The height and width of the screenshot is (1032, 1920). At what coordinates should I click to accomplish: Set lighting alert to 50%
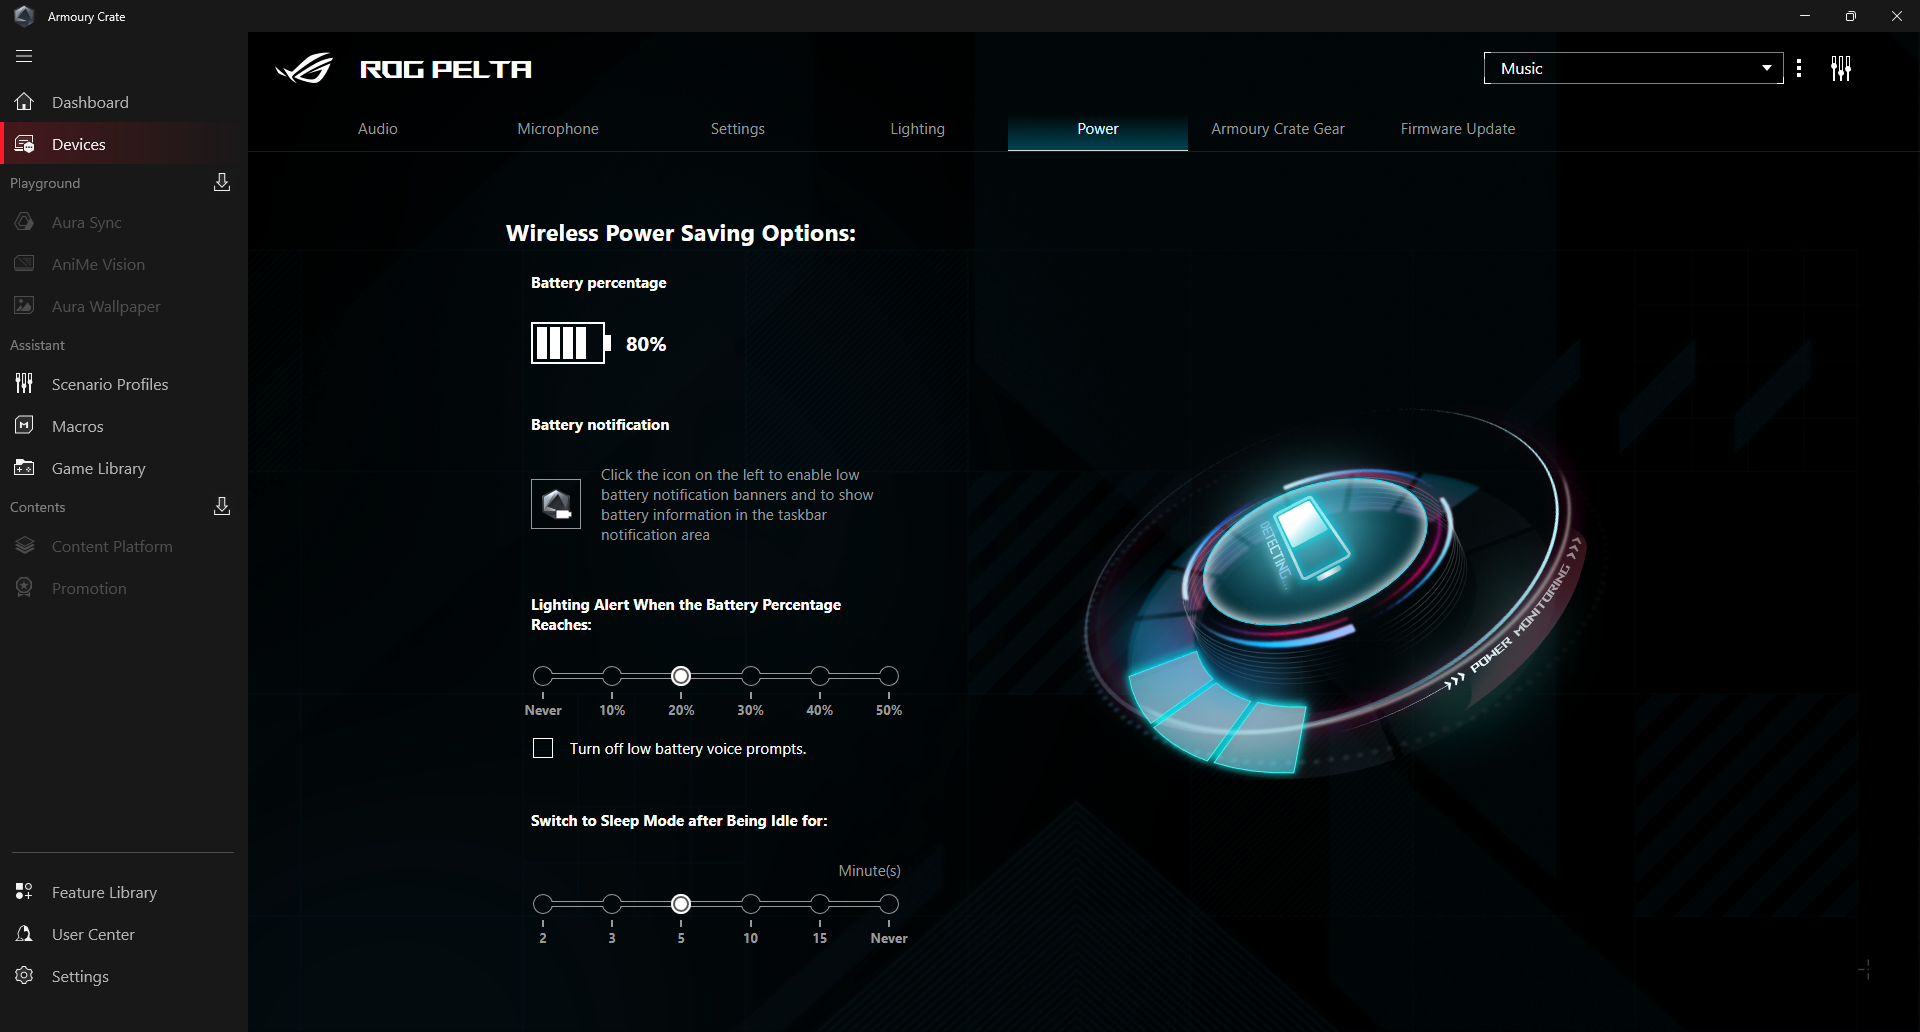click(x=889, y=676)
